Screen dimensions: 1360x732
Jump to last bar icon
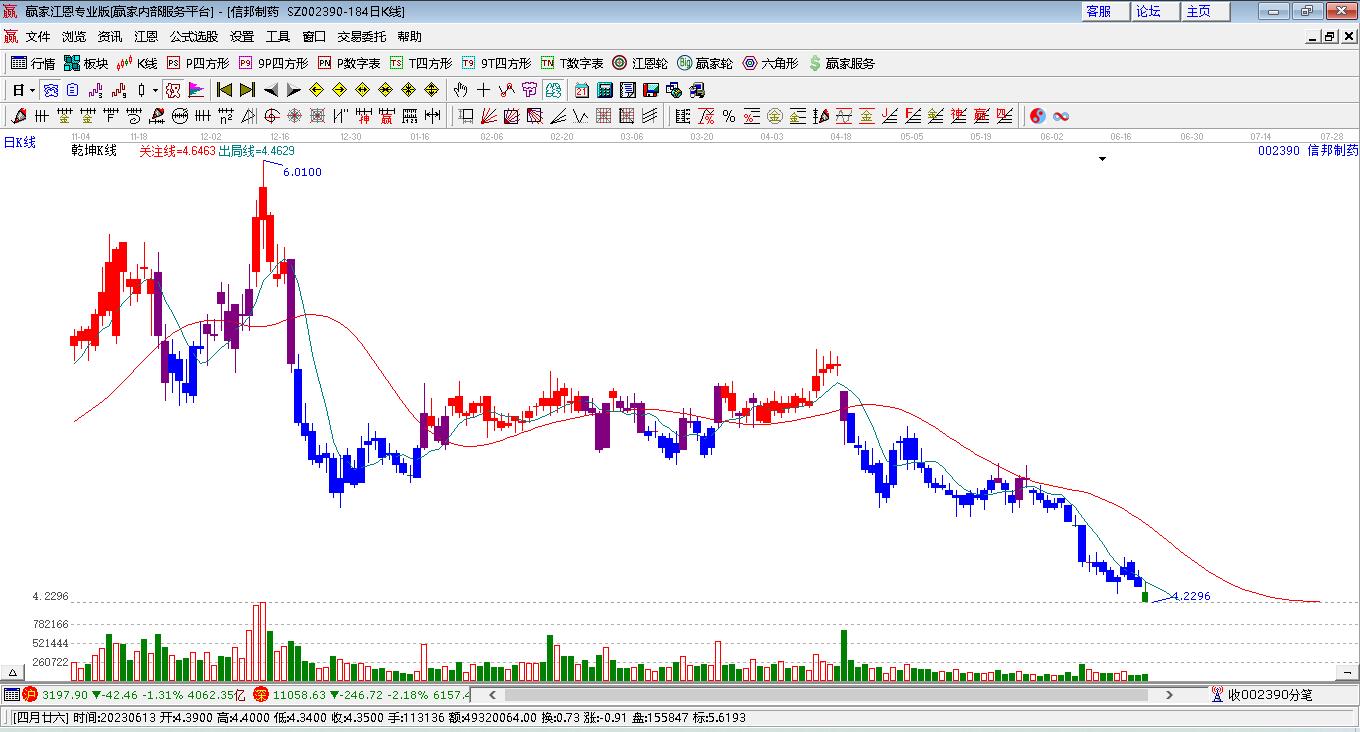click(247, 90)
